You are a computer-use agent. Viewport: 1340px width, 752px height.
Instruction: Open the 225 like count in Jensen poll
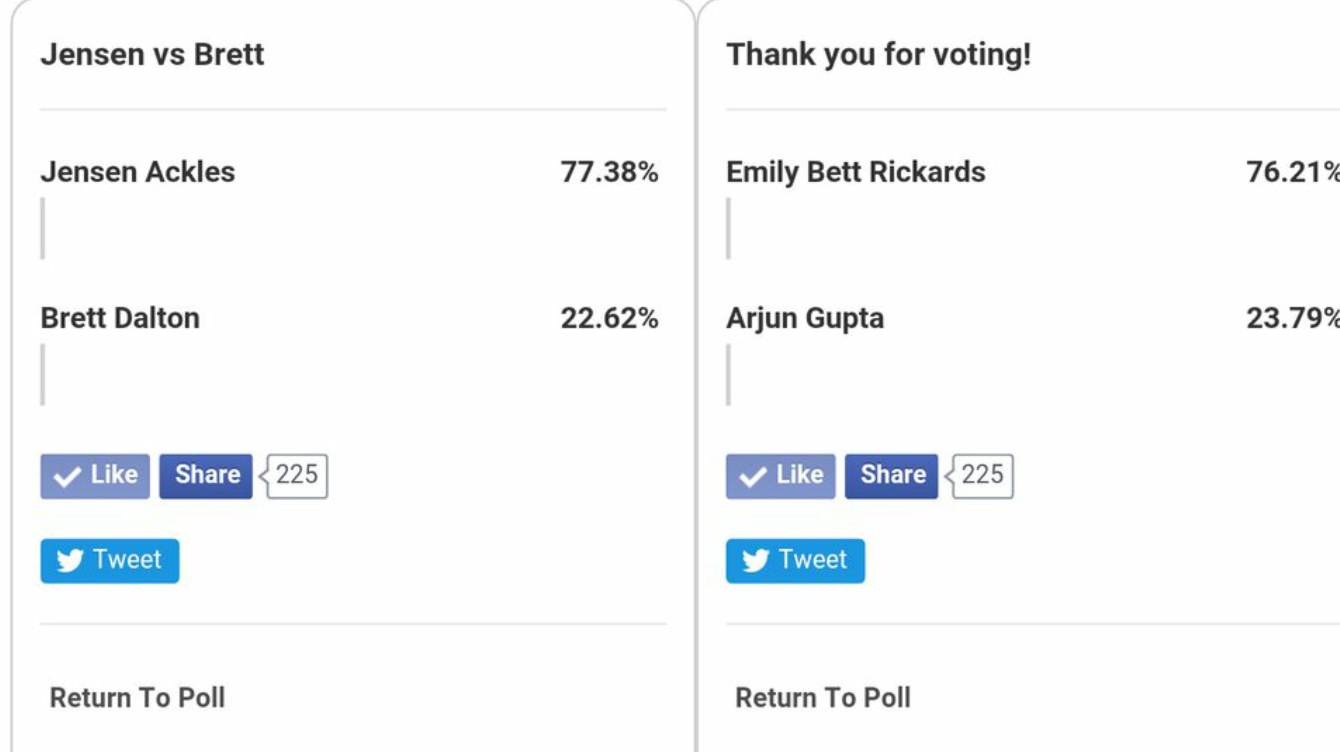point(295,476)
